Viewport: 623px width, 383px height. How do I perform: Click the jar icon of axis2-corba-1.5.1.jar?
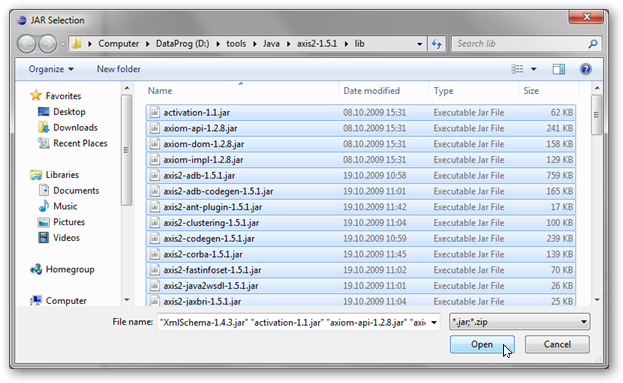point(154,254)
